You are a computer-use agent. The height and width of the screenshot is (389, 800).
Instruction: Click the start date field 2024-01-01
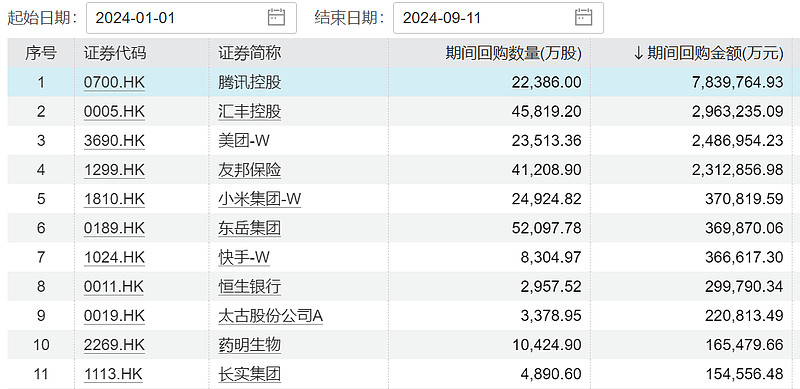(191, 18)
